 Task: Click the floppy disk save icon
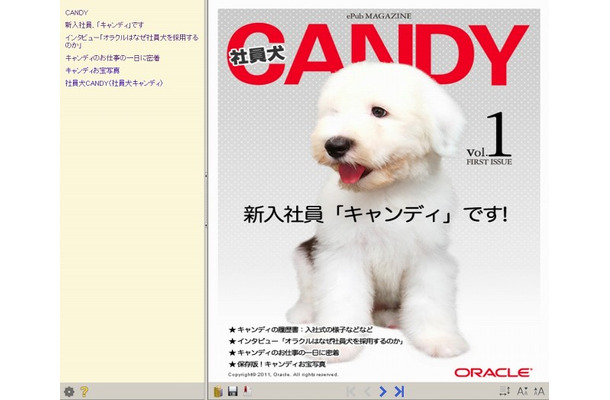233,391
